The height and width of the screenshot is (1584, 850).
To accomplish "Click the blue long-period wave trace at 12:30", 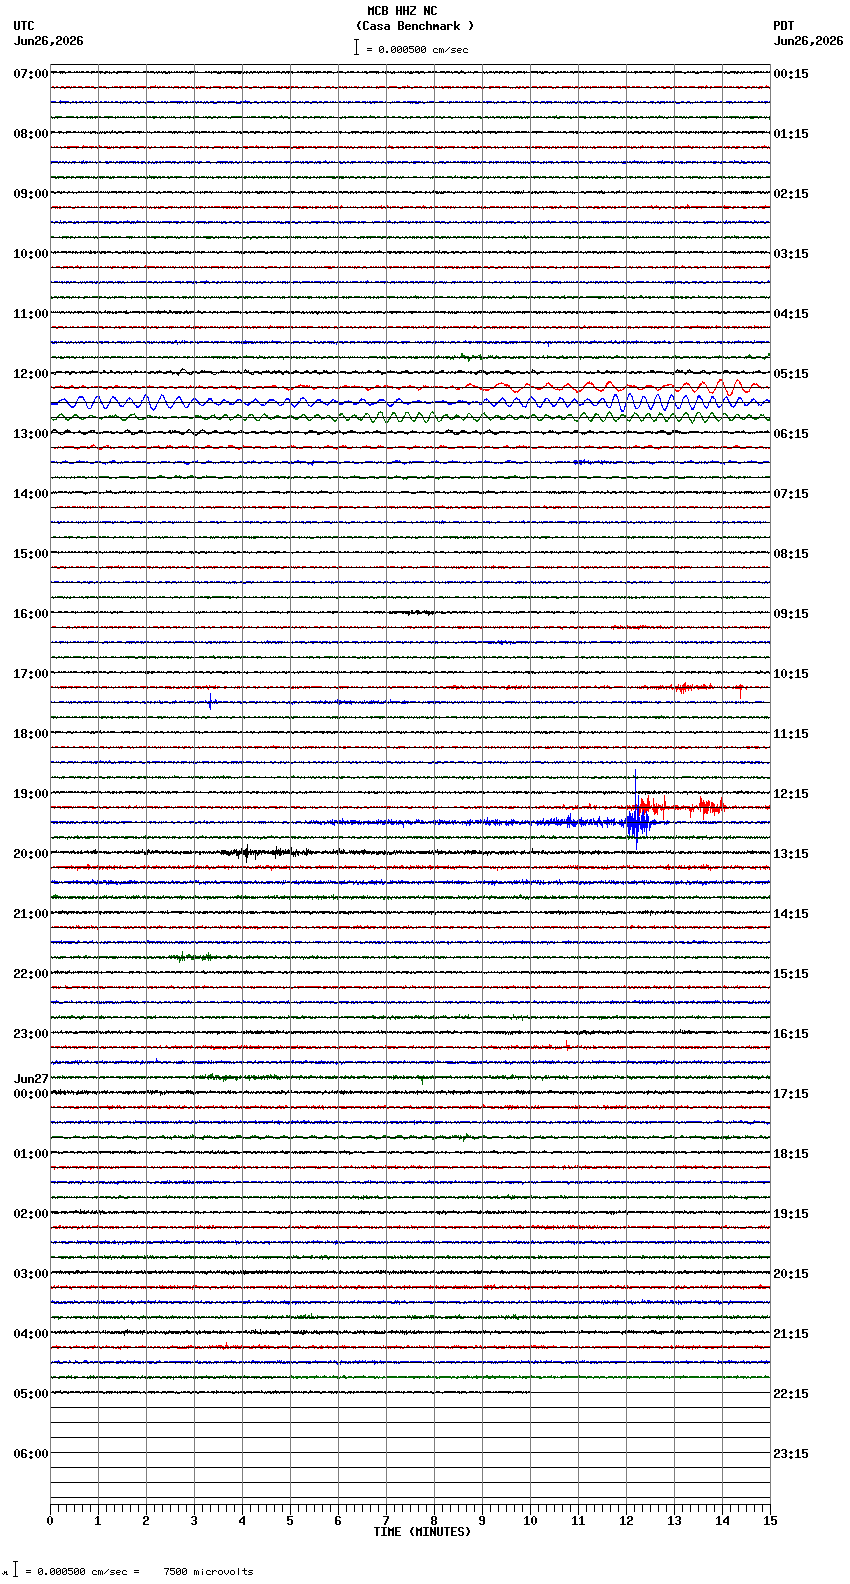I will (410, 402).
